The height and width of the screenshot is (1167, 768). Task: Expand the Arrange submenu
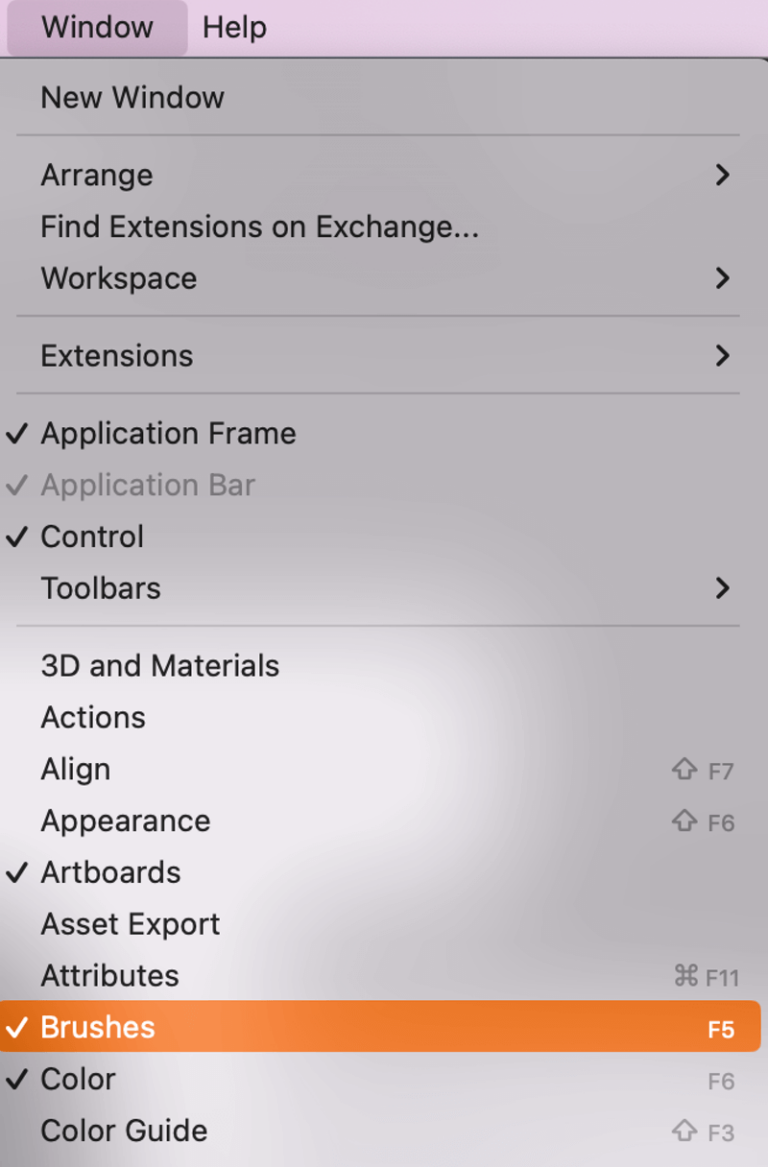click(96, 175)
